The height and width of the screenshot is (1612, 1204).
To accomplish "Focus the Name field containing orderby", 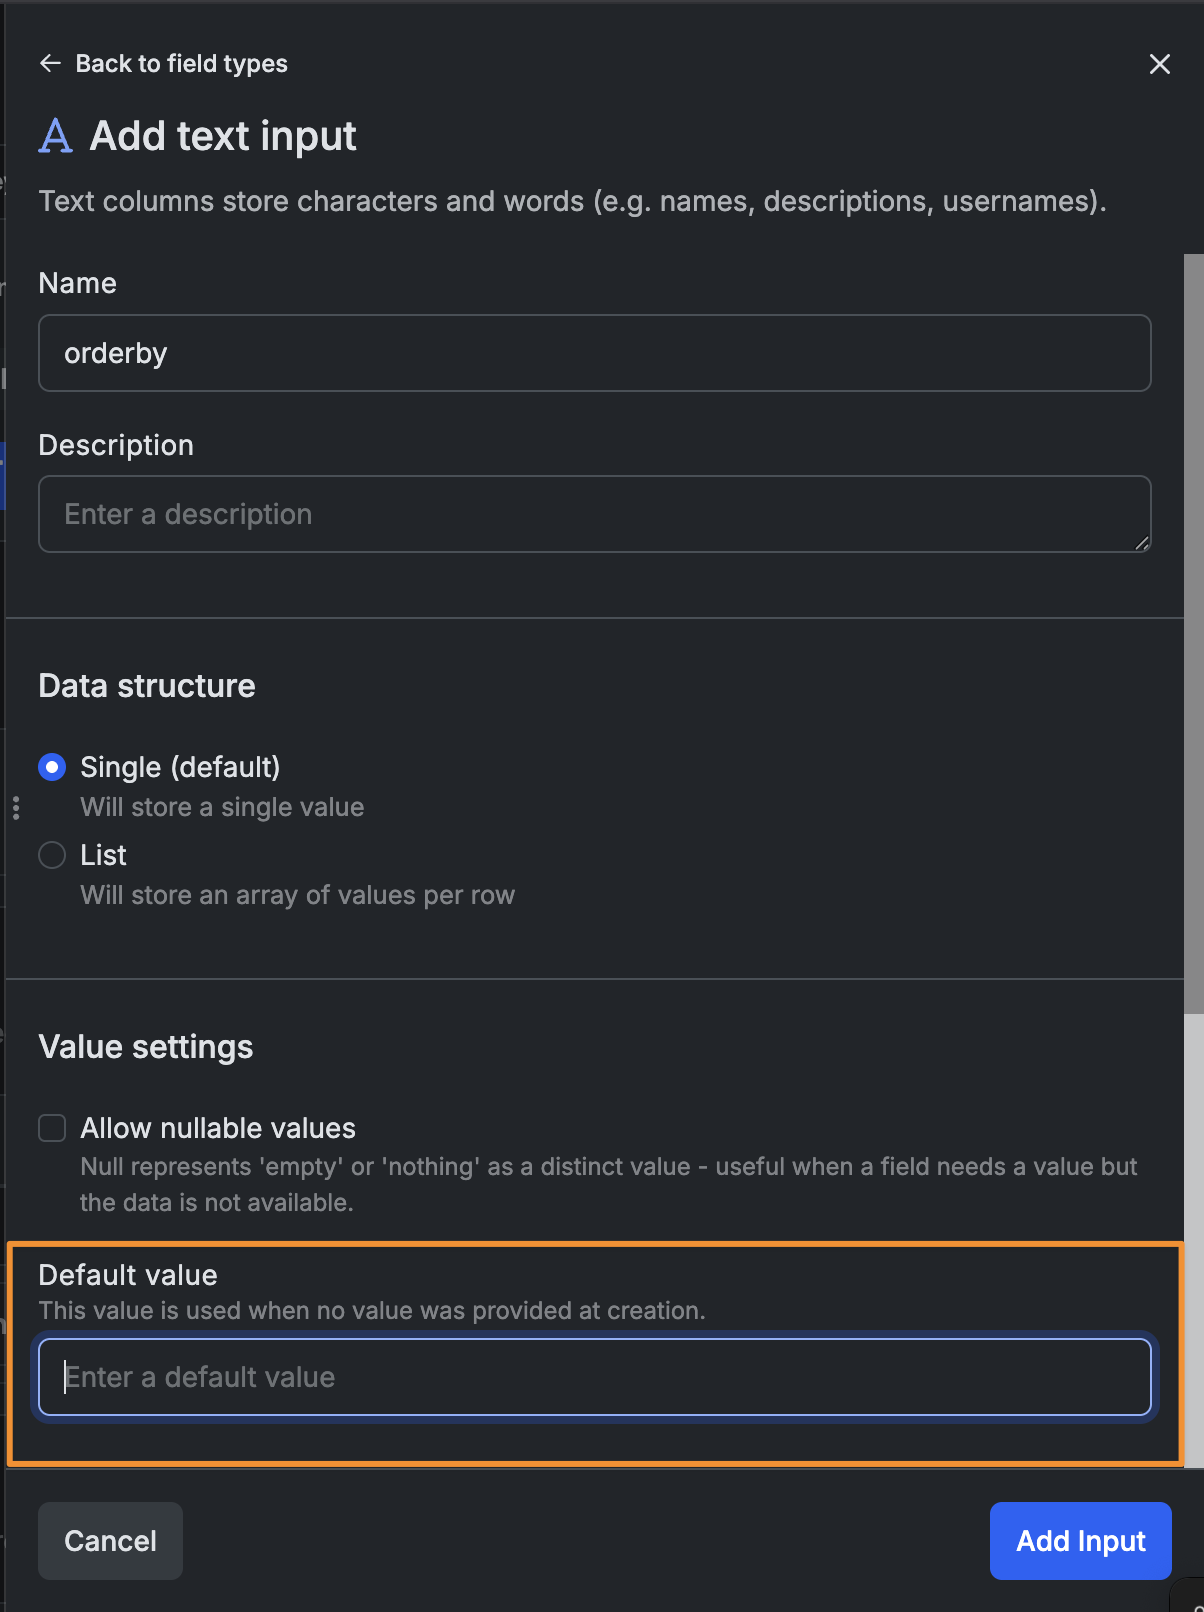I will (595, 353).
